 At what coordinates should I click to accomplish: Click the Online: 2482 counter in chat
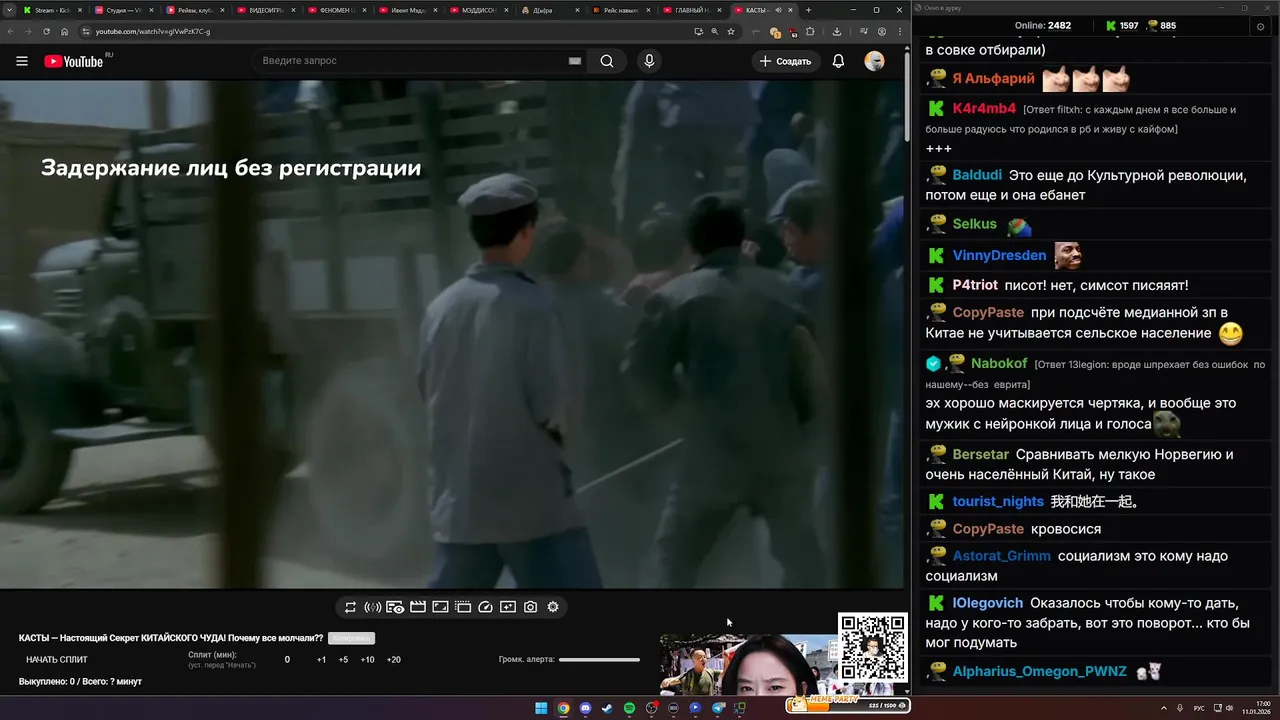[1043, 26]
